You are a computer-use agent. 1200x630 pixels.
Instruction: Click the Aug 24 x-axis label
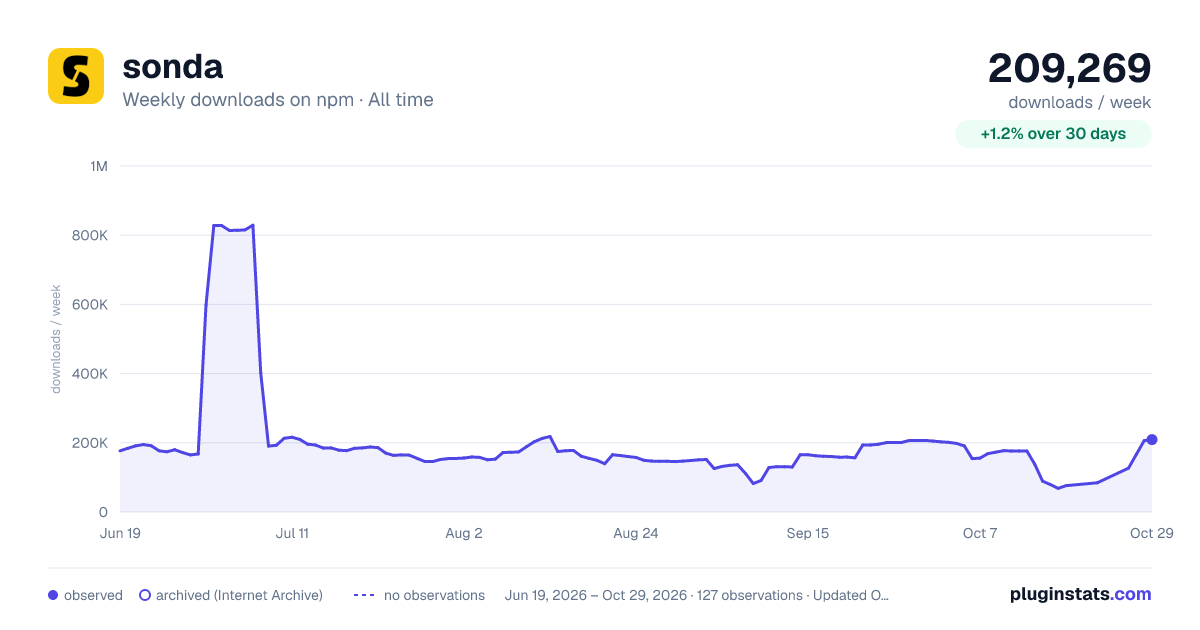[636, 533]
